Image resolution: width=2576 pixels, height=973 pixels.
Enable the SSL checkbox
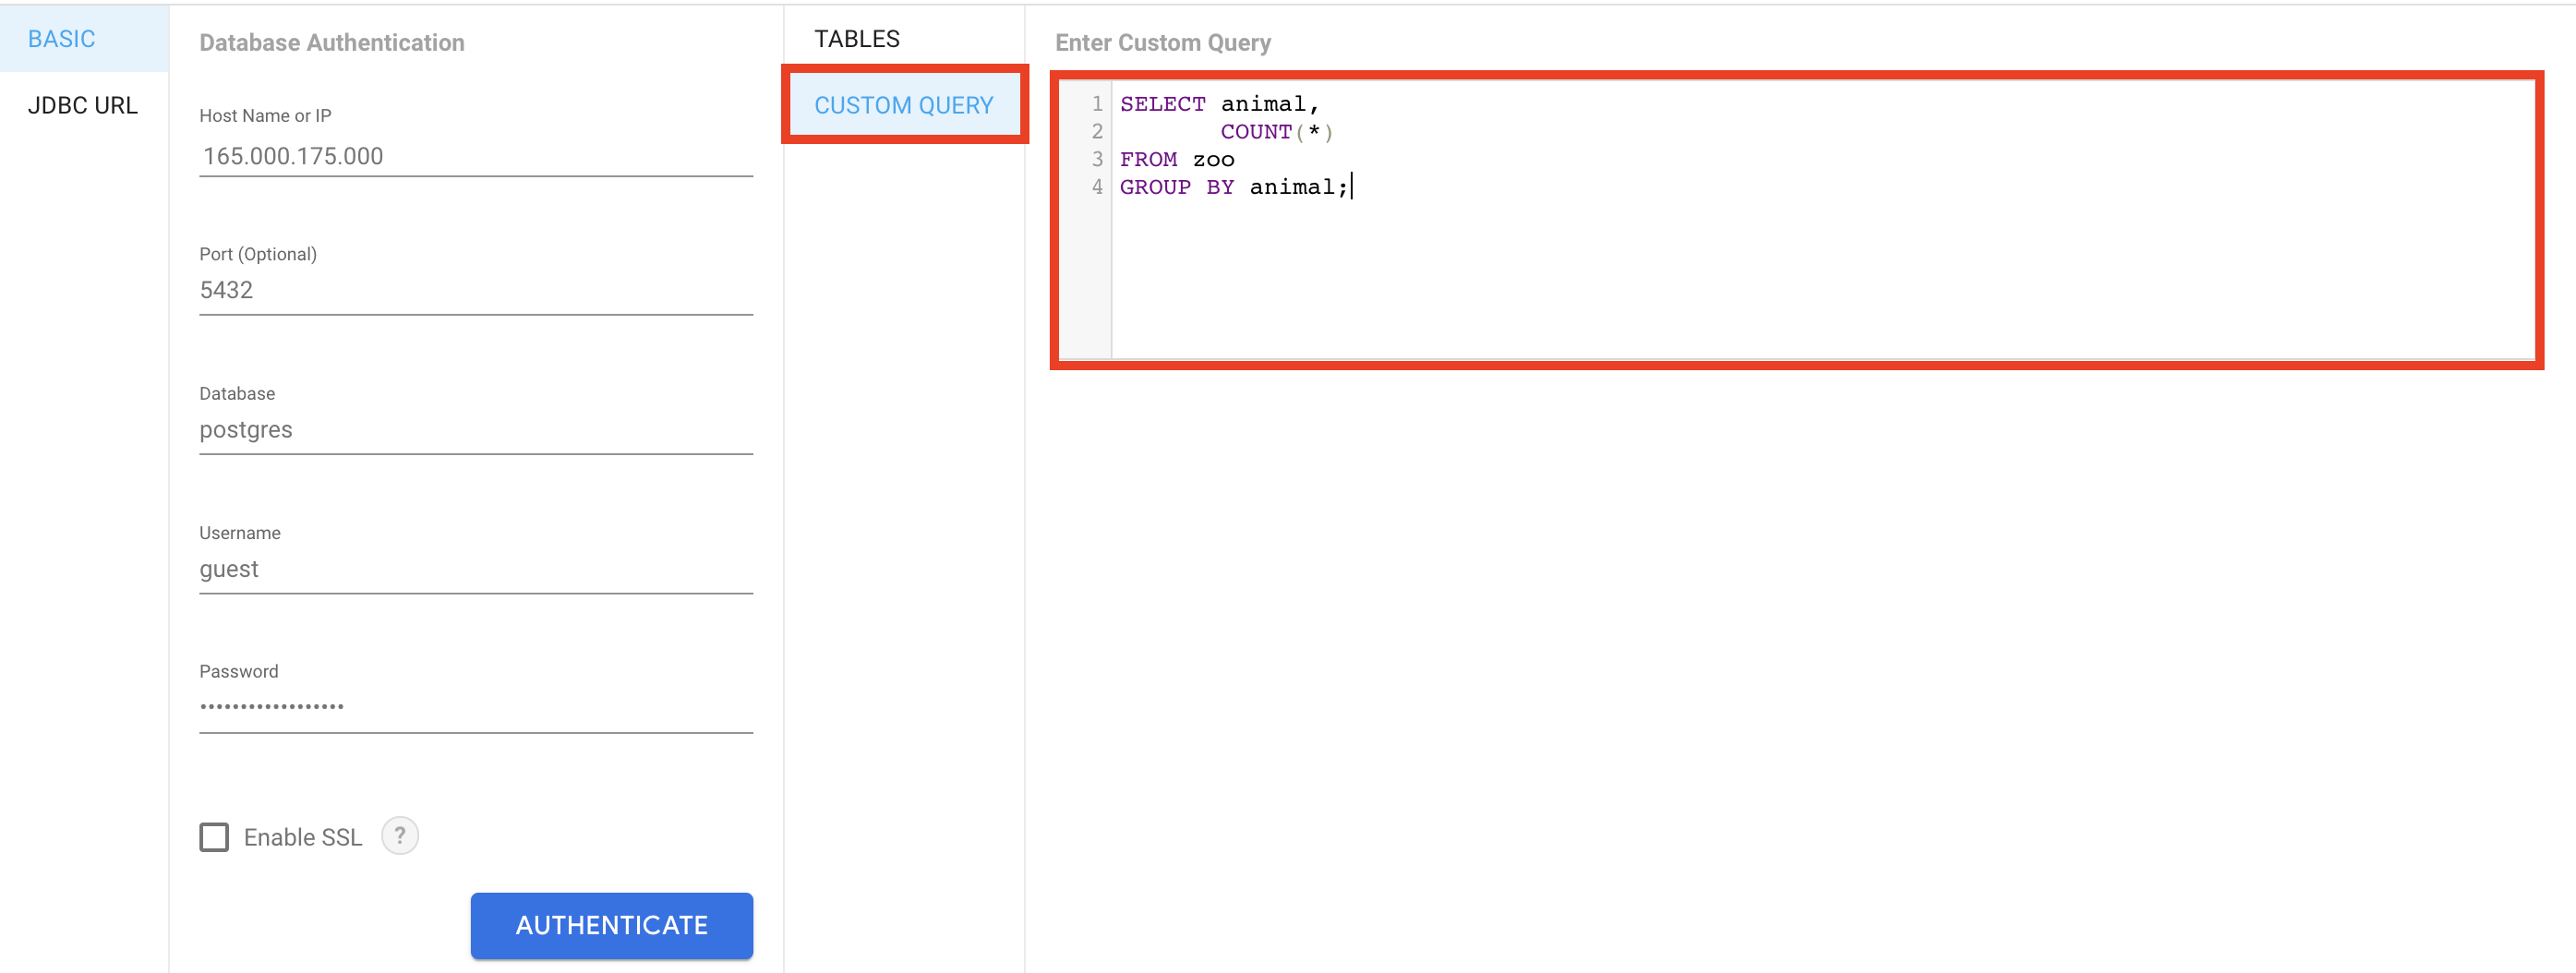214,837
